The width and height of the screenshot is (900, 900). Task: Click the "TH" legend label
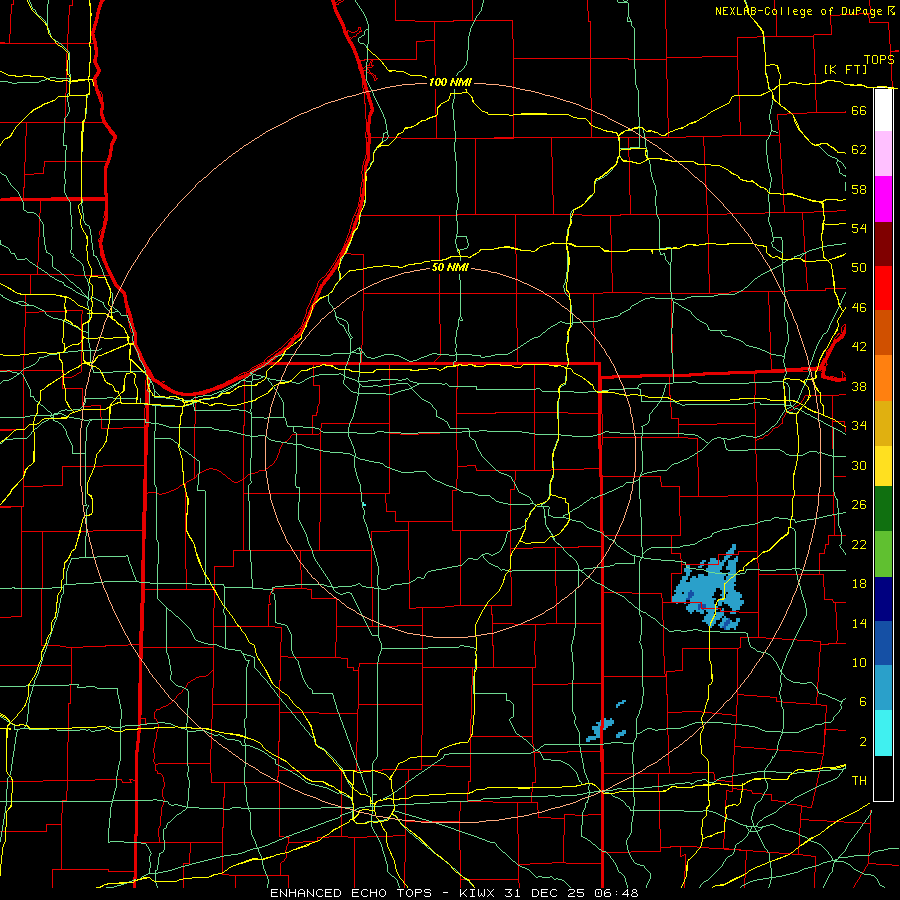coord(859,781)
